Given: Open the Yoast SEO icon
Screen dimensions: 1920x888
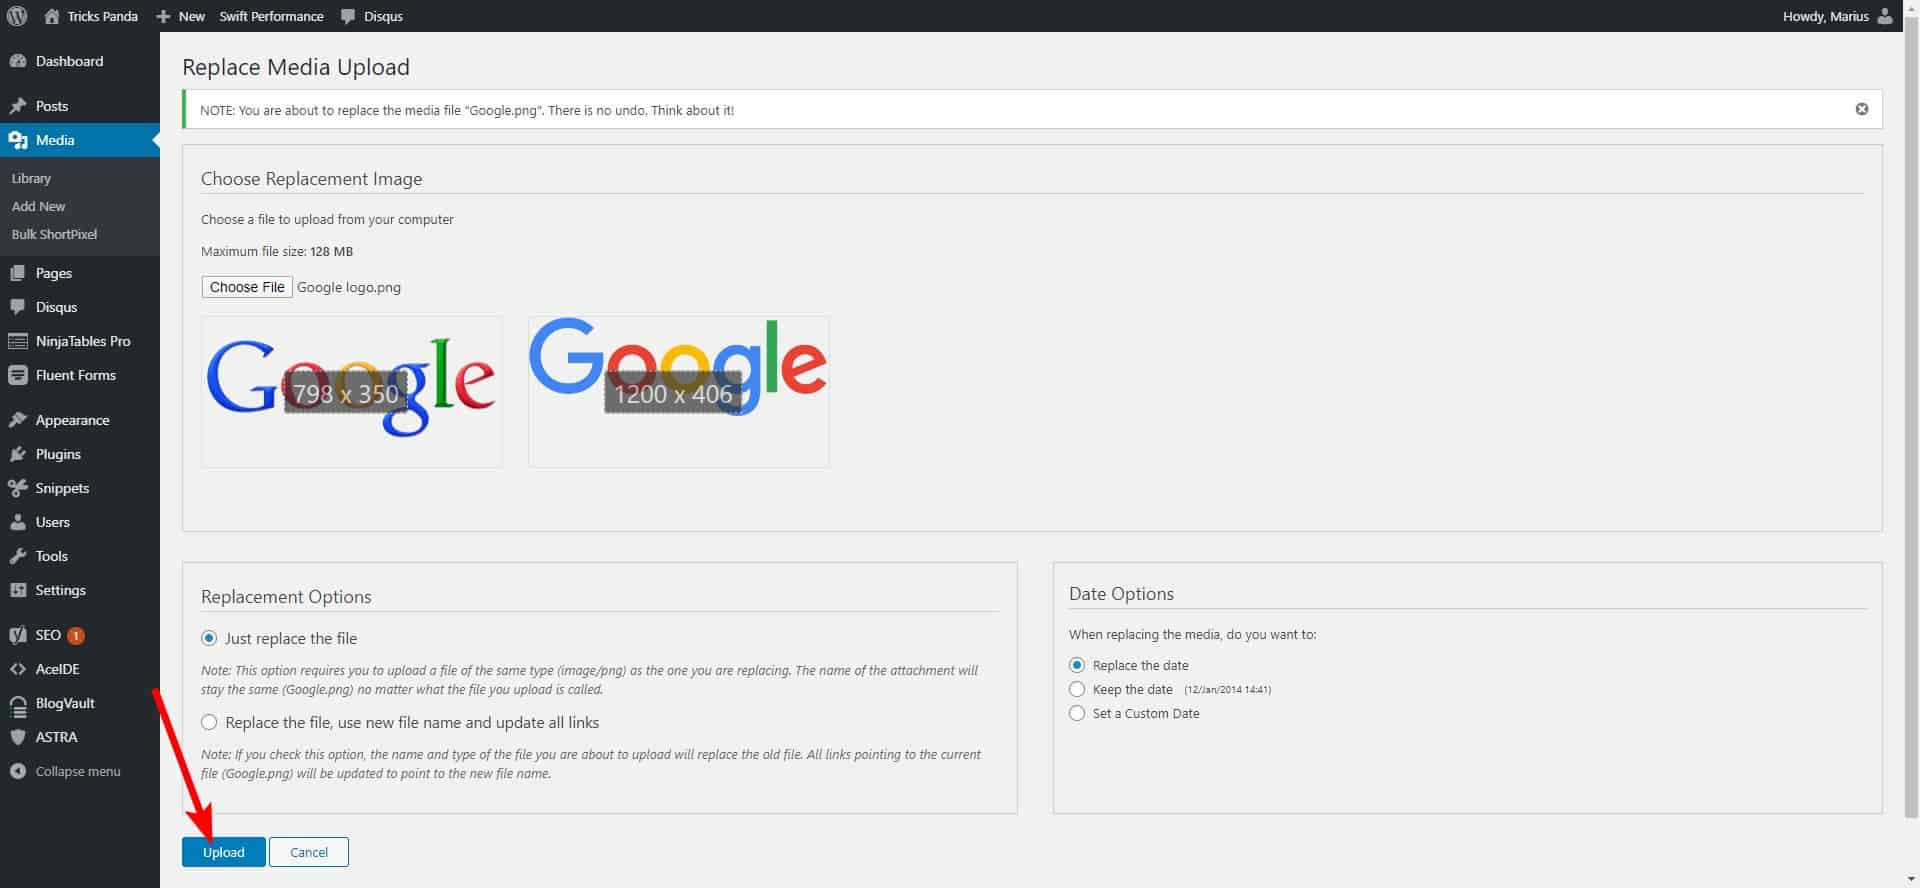Looking at the screenshot, I should [17, 635].
